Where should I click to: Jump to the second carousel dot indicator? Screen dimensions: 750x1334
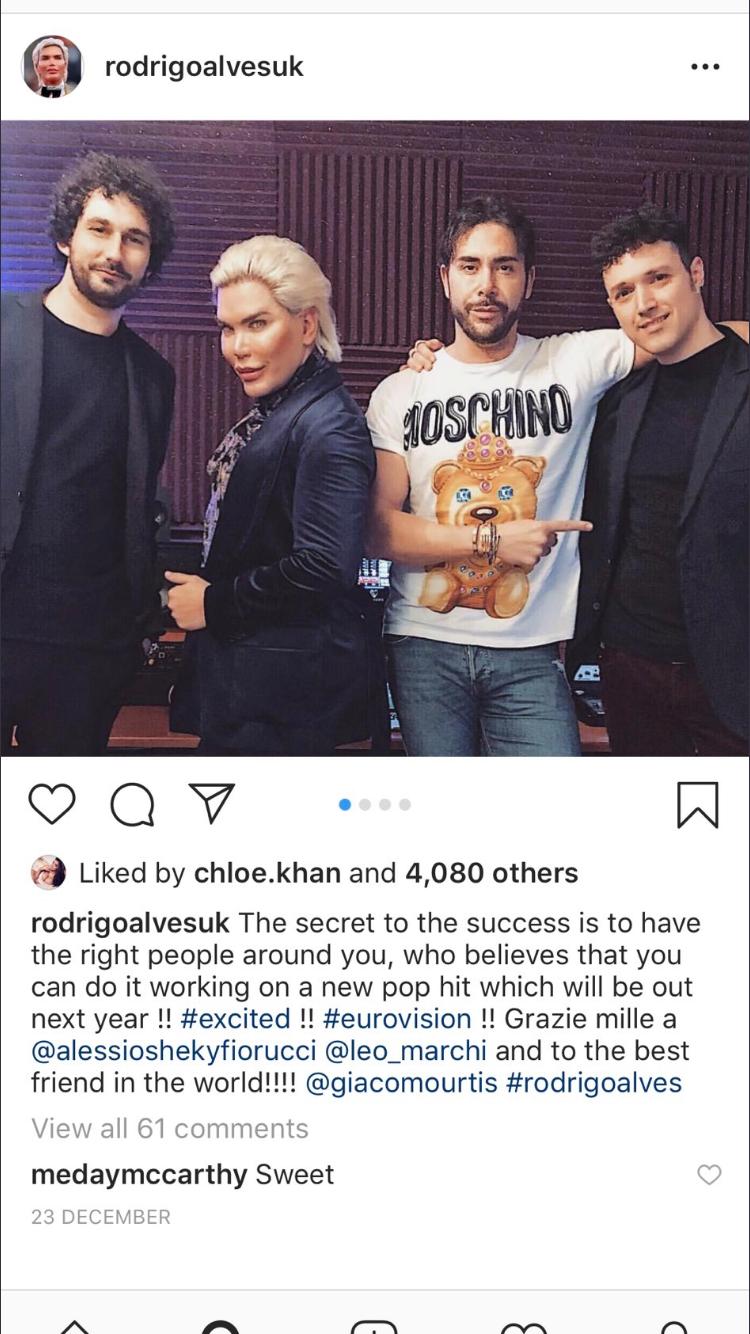pyautogui.click(x=365, y=804)
